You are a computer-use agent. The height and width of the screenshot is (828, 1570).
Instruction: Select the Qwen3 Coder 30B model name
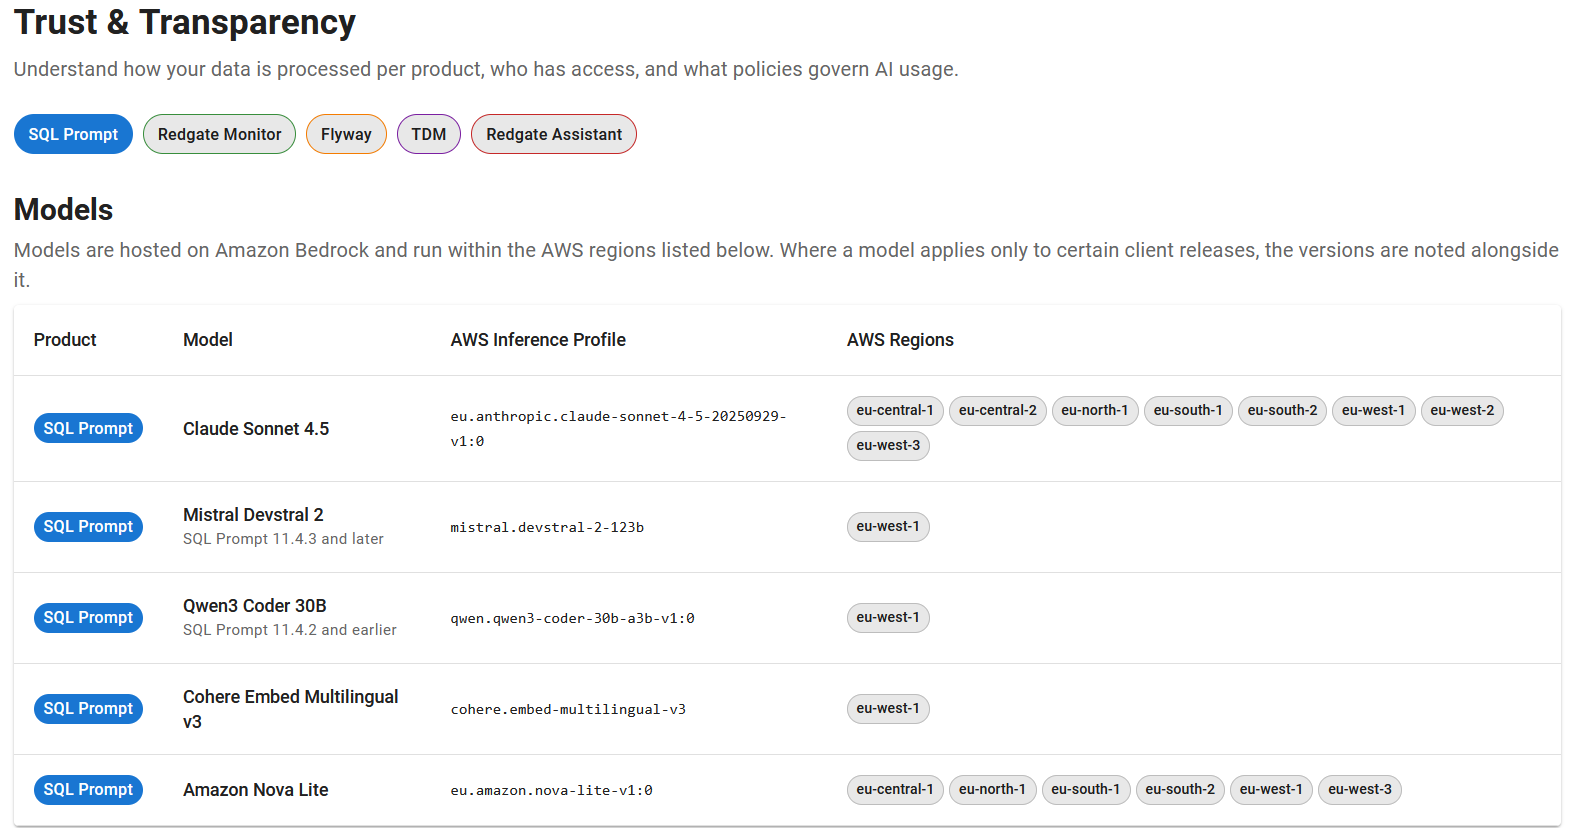pyautogui.click(x=255, y=606)
